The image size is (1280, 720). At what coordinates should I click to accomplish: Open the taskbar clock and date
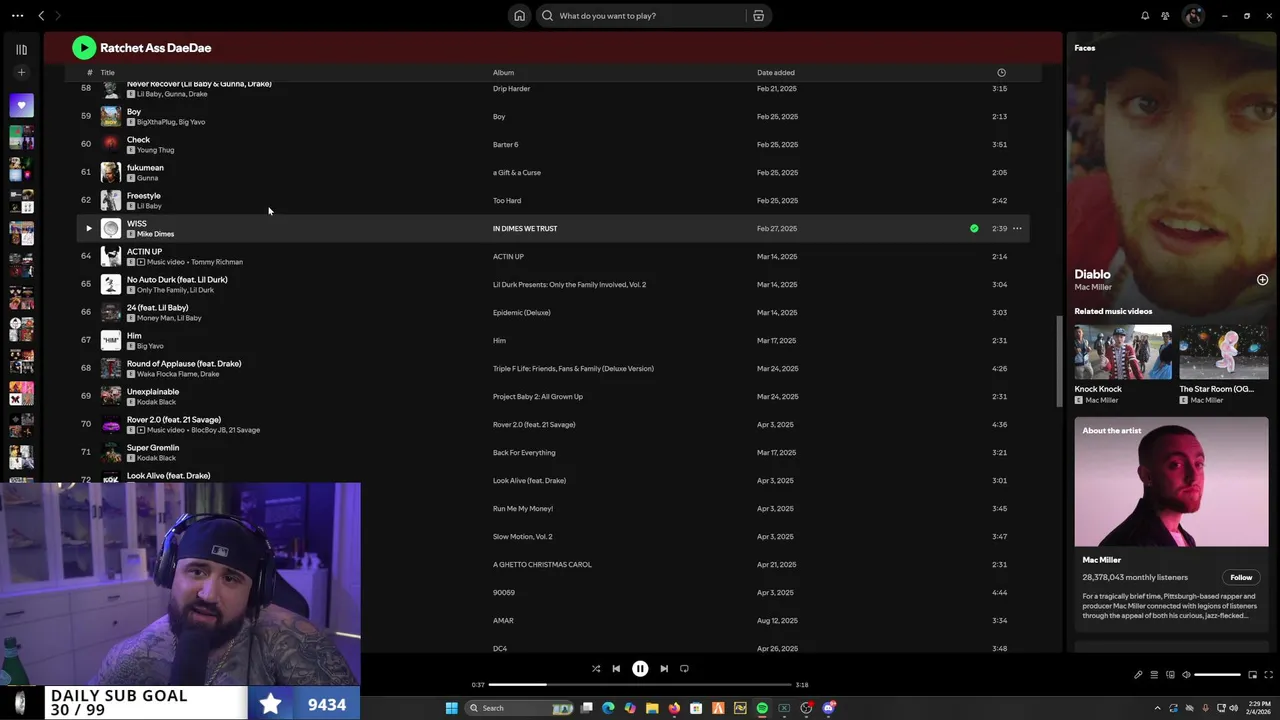click(1258, 708)
